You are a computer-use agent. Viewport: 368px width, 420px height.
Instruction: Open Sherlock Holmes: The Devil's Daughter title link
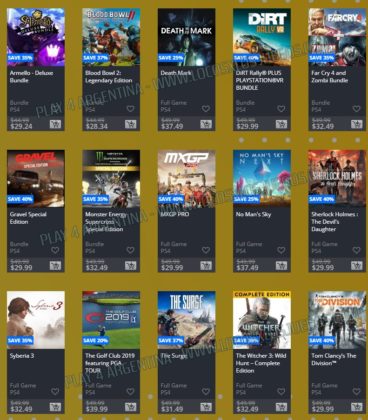point(335,222)
